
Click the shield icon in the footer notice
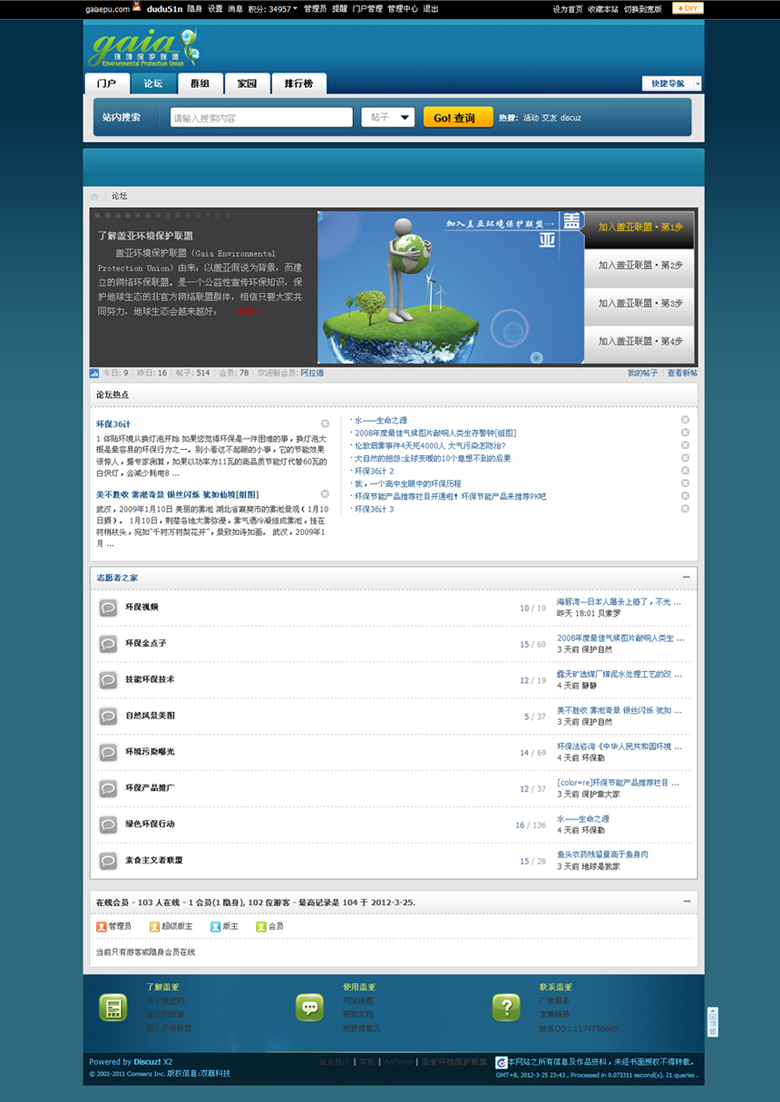coord(501,1062)
